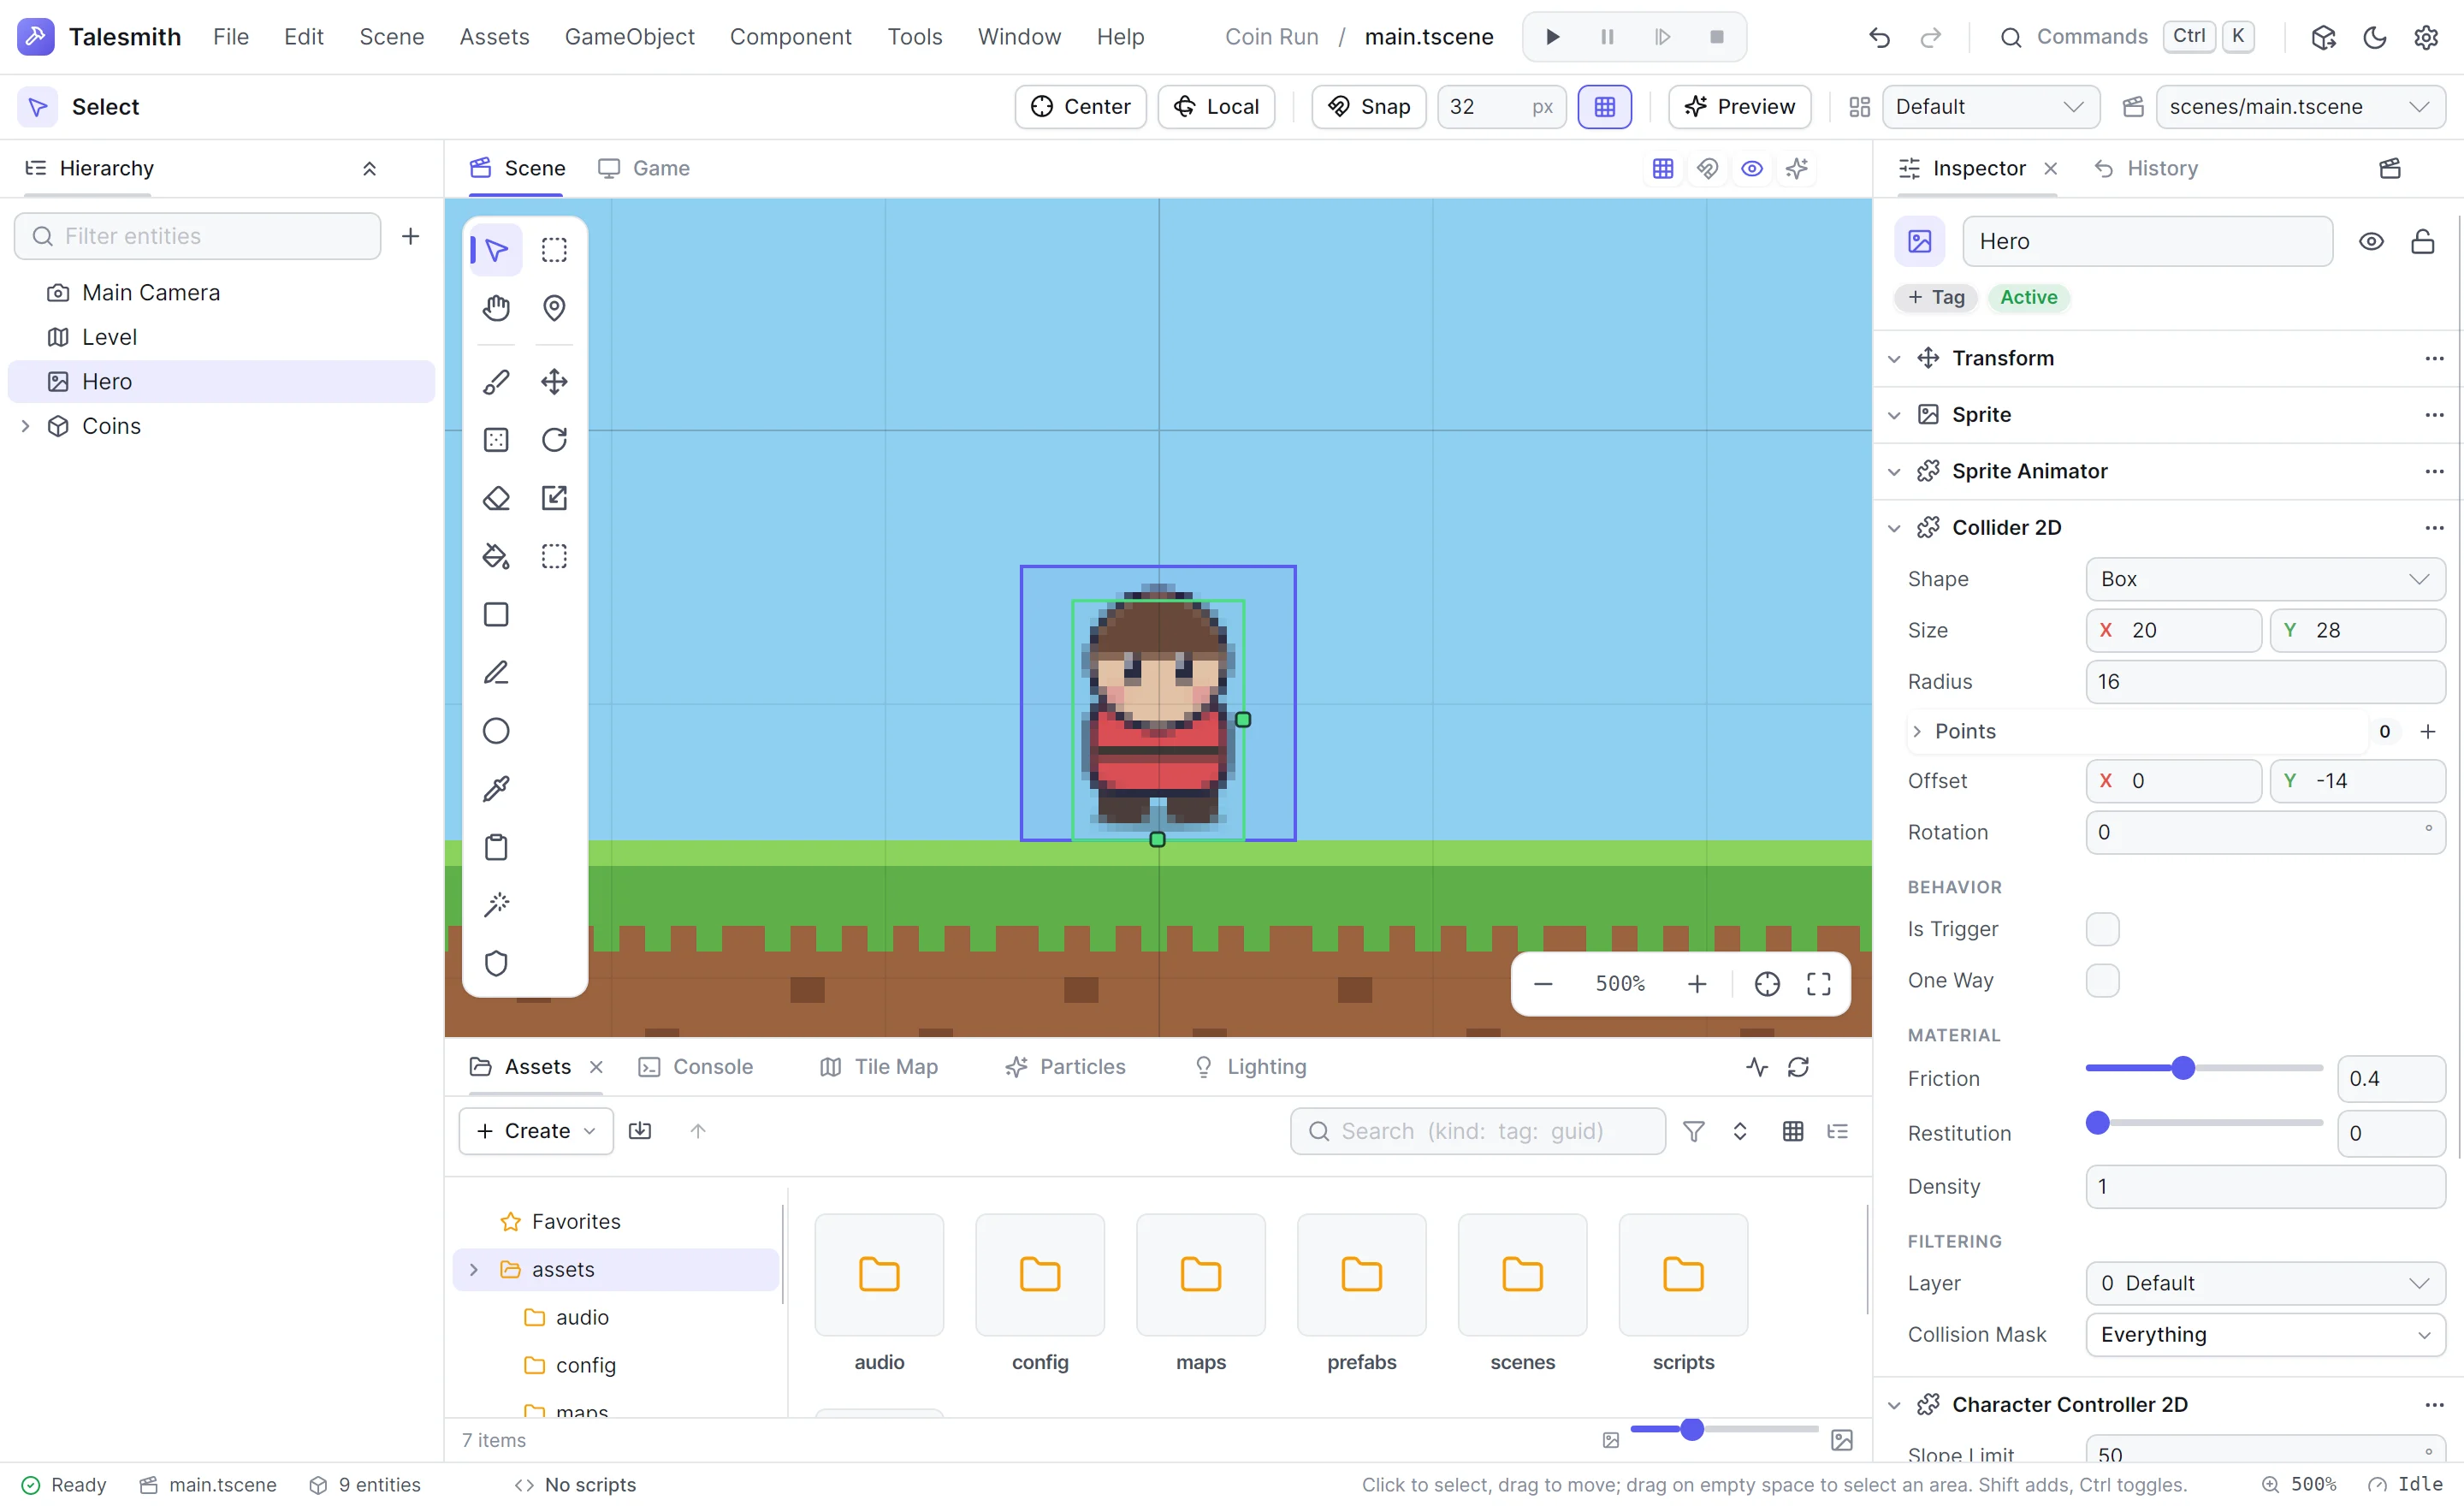The width and height of the screenshot is (2464, 1506).
Task: Toggle the Hero lock icon
Action: pyautogui.click(x=2422, y=241)
